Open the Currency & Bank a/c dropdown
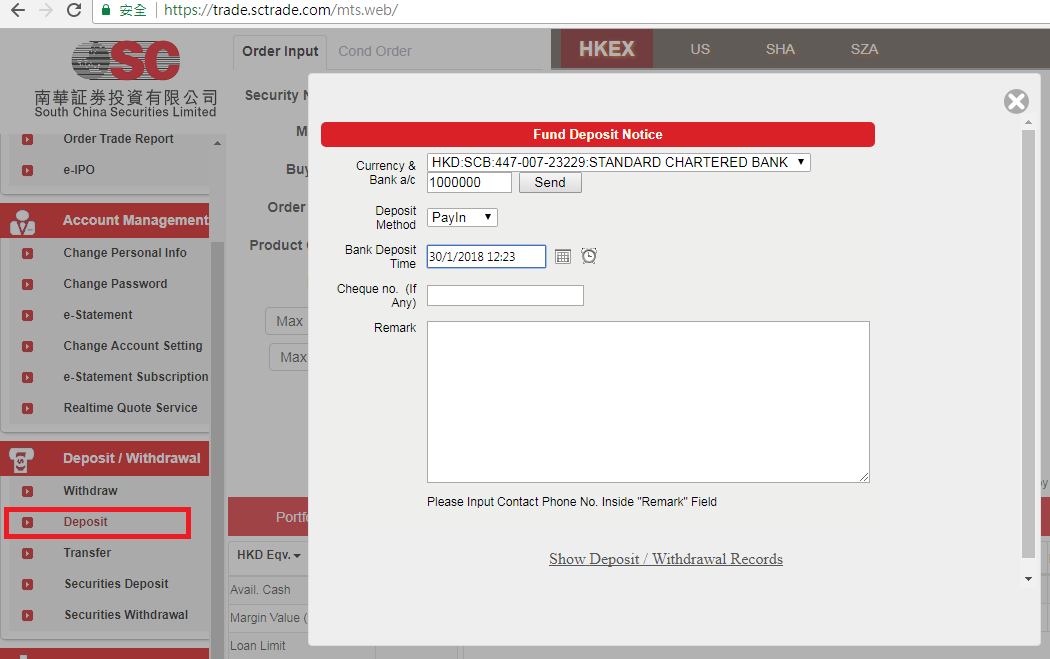The height and width of the screenshot is (659, 1050). pos(618,162)
